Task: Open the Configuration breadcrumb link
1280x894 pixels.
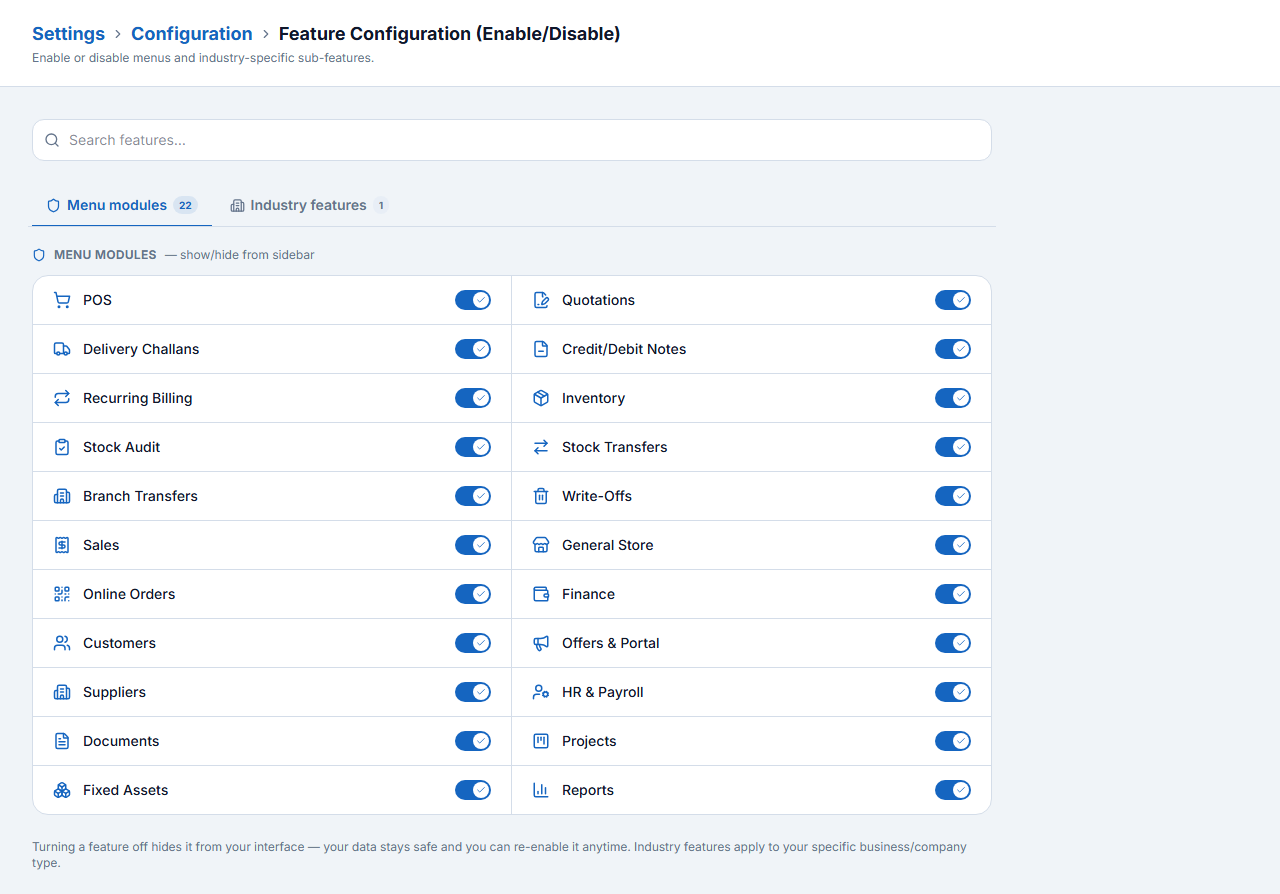Action: [x=192, y=34]
